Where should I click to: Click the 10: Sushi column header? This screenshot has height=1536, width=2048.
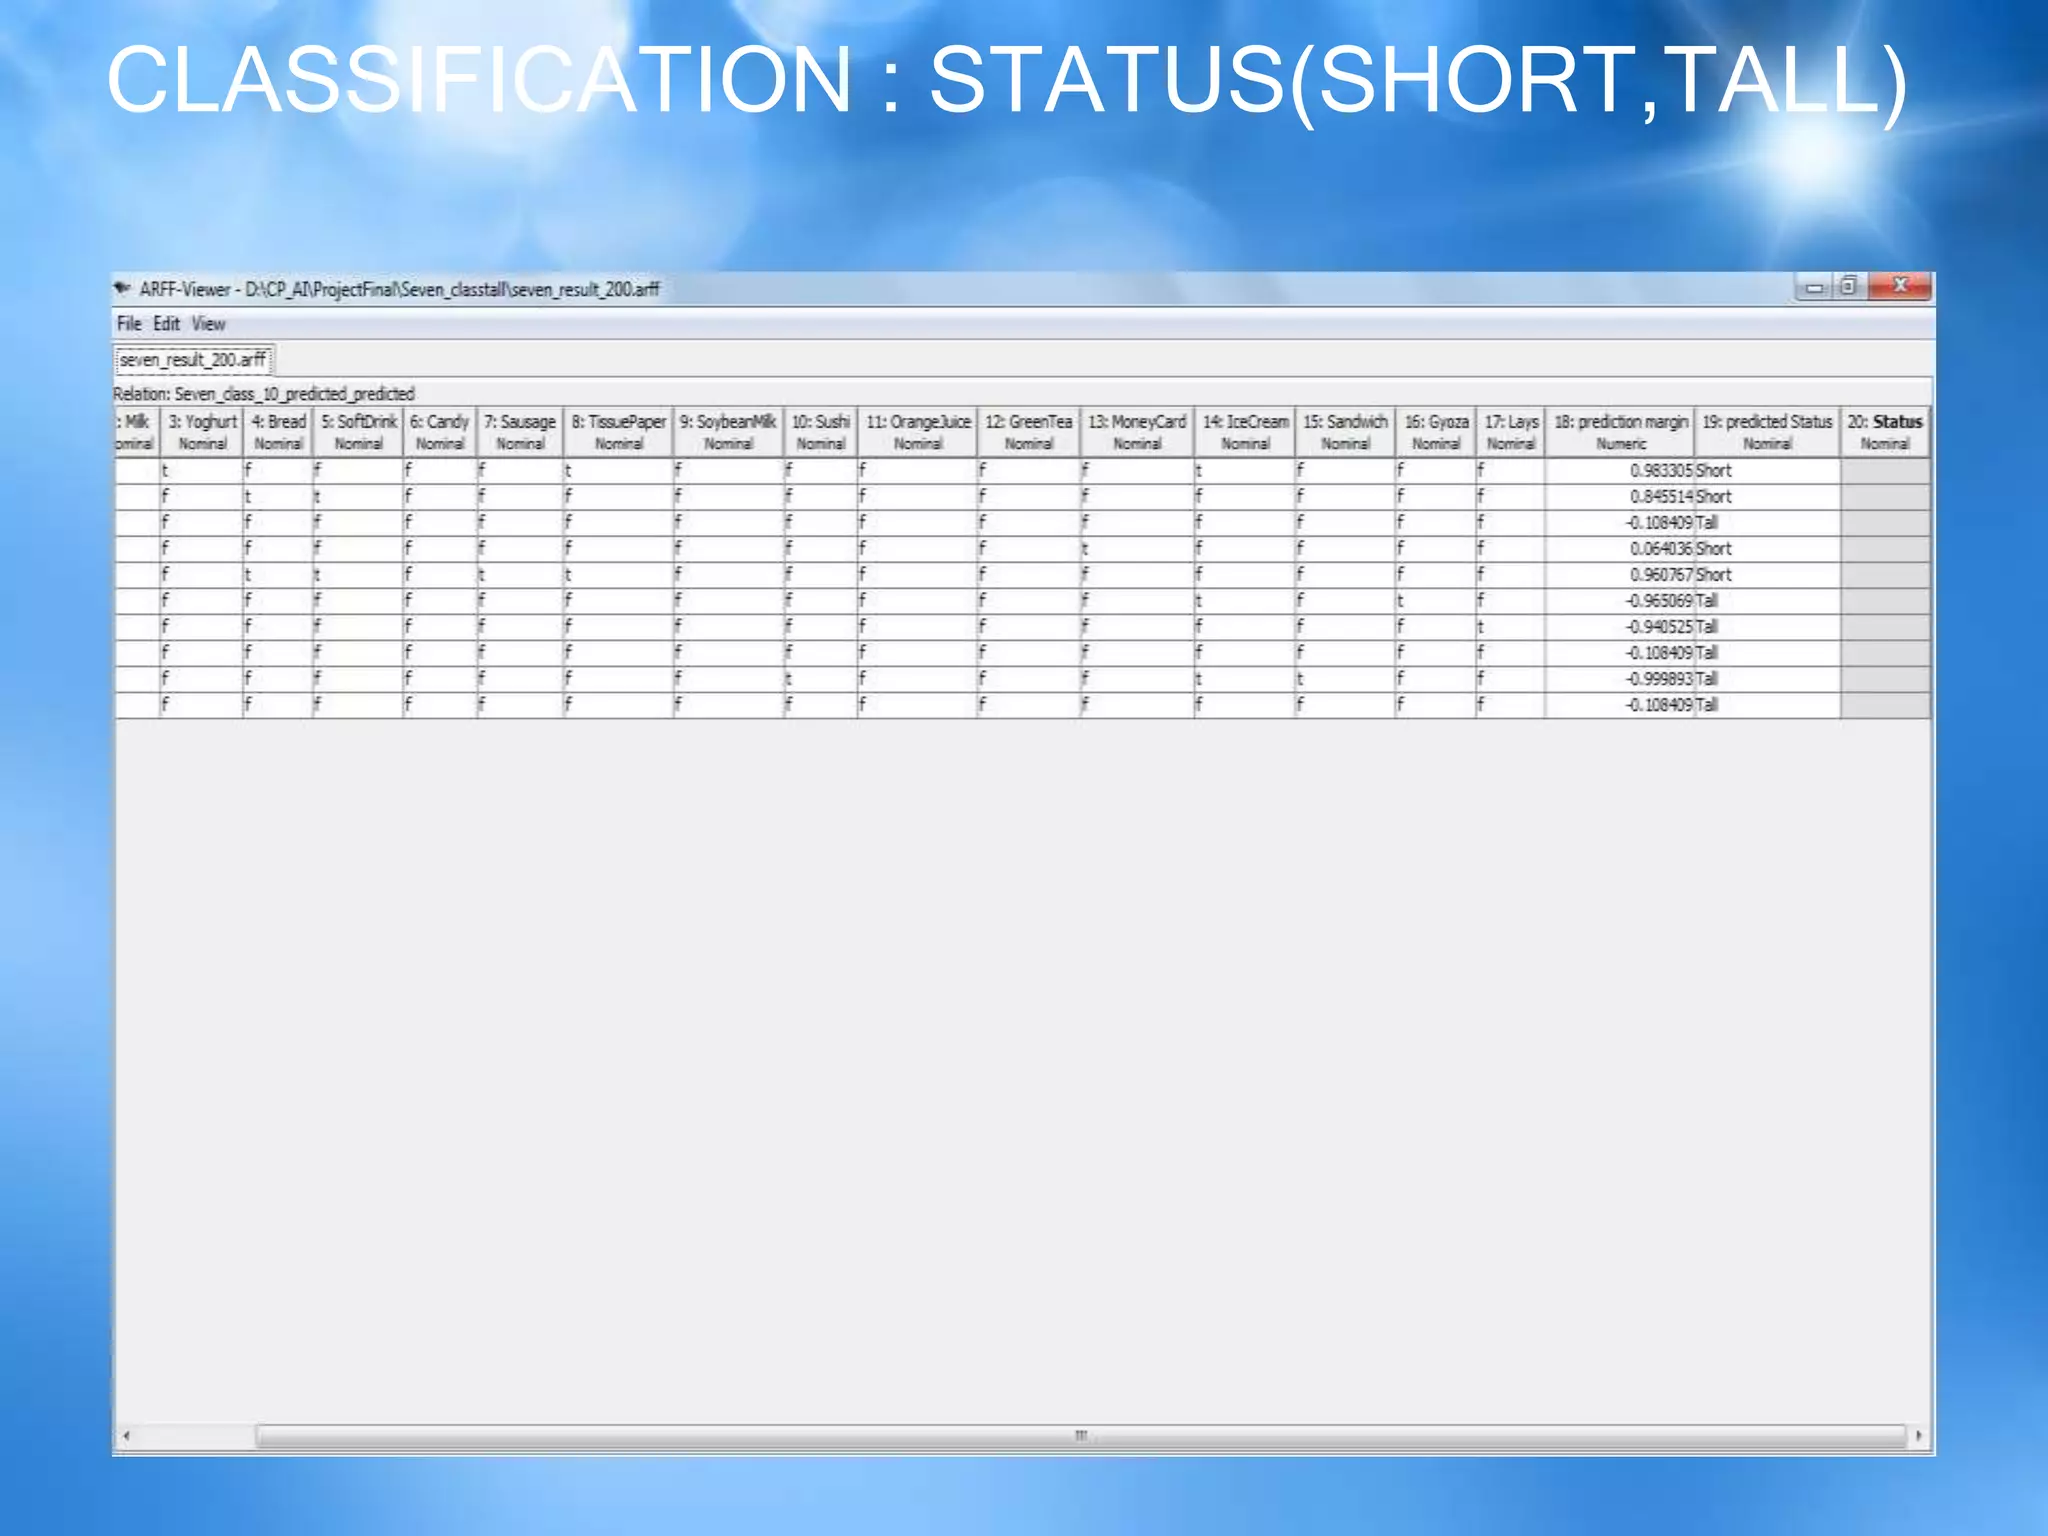(x=820, y=432)
